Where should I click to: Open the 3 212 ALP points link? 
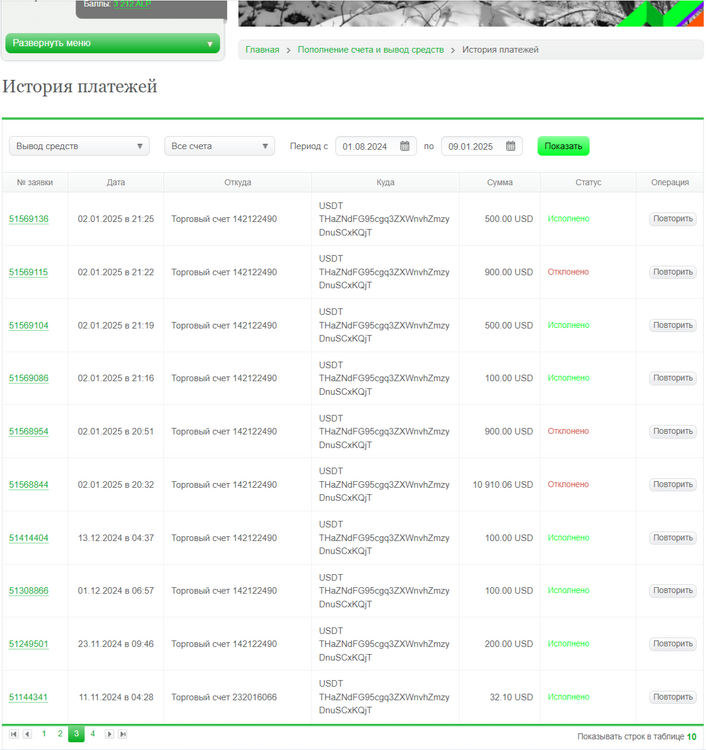(x=132, y=4)
